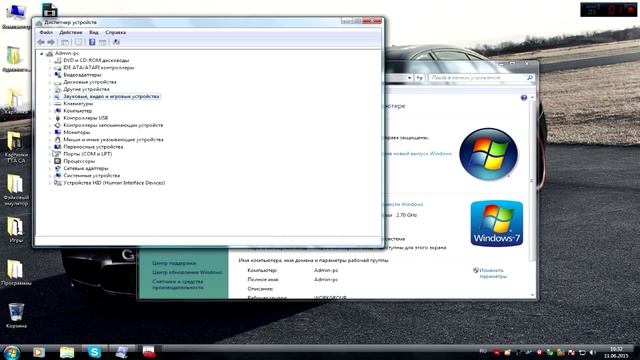Expand the Клавиатуры category
This screenshot has height=360, width=640.
[x=50, y=104]
